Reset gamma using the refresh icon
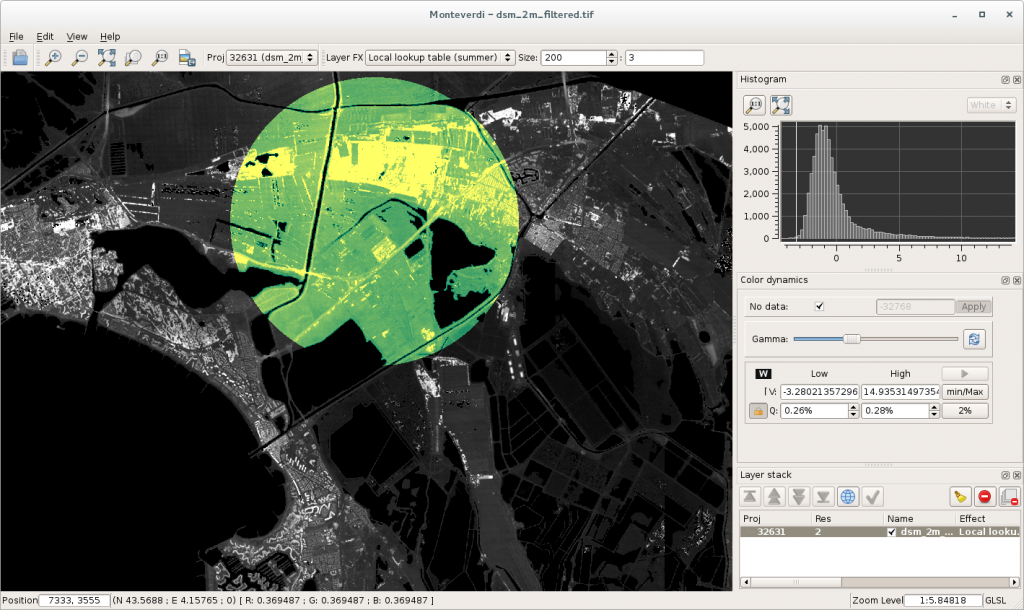 pyautogui.click(x=973, y=339)
